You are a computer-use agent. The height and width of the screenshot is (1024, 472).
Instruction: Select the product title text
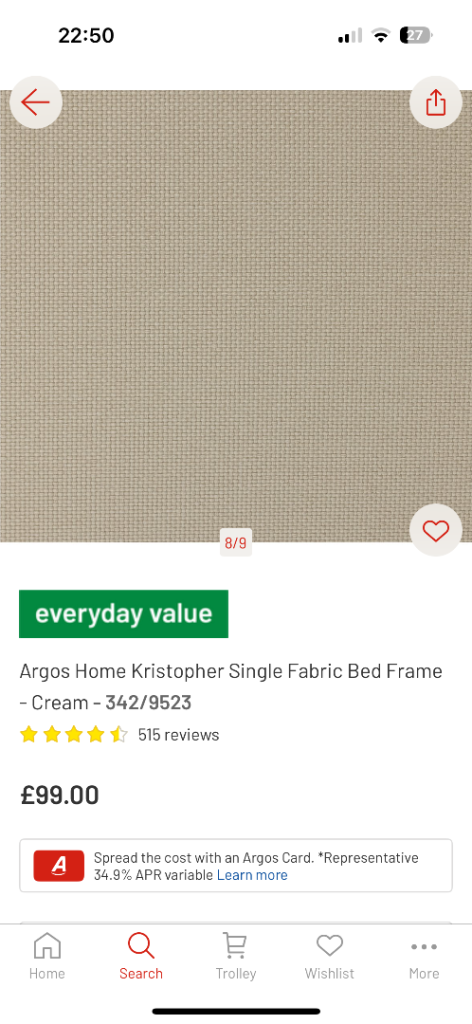231,686
